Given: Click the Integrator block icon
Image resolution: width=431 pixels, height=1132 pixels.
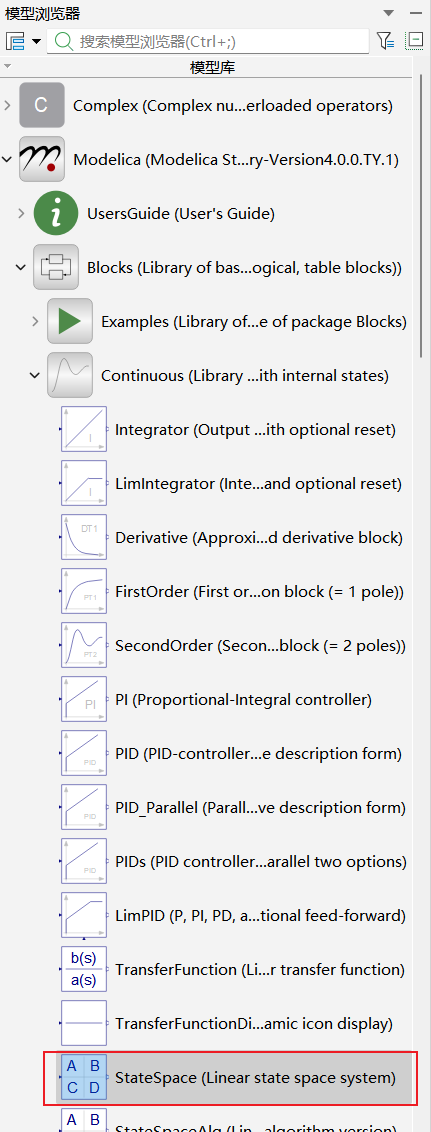Looking at the screenshot, I should point(84,430).
